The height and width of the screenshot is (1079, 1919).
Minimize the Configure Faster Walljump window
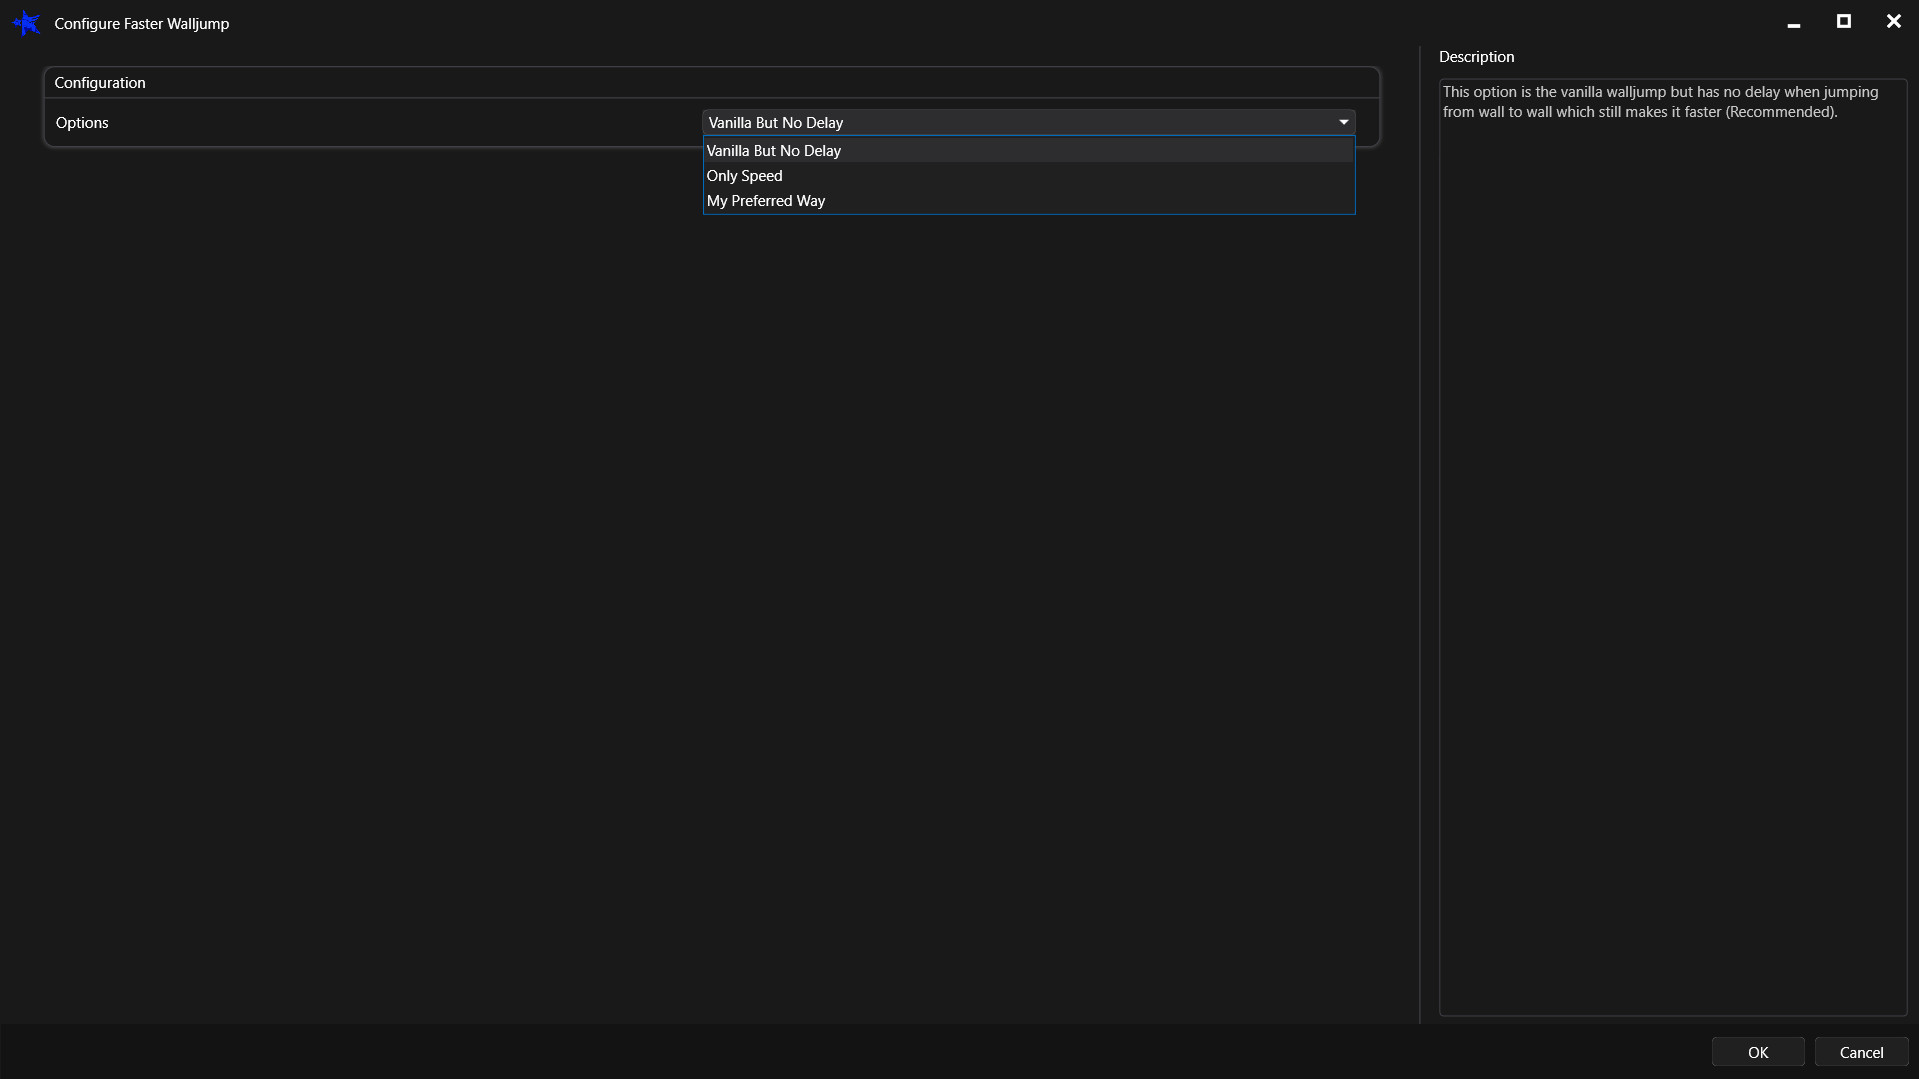[1793, 23]
